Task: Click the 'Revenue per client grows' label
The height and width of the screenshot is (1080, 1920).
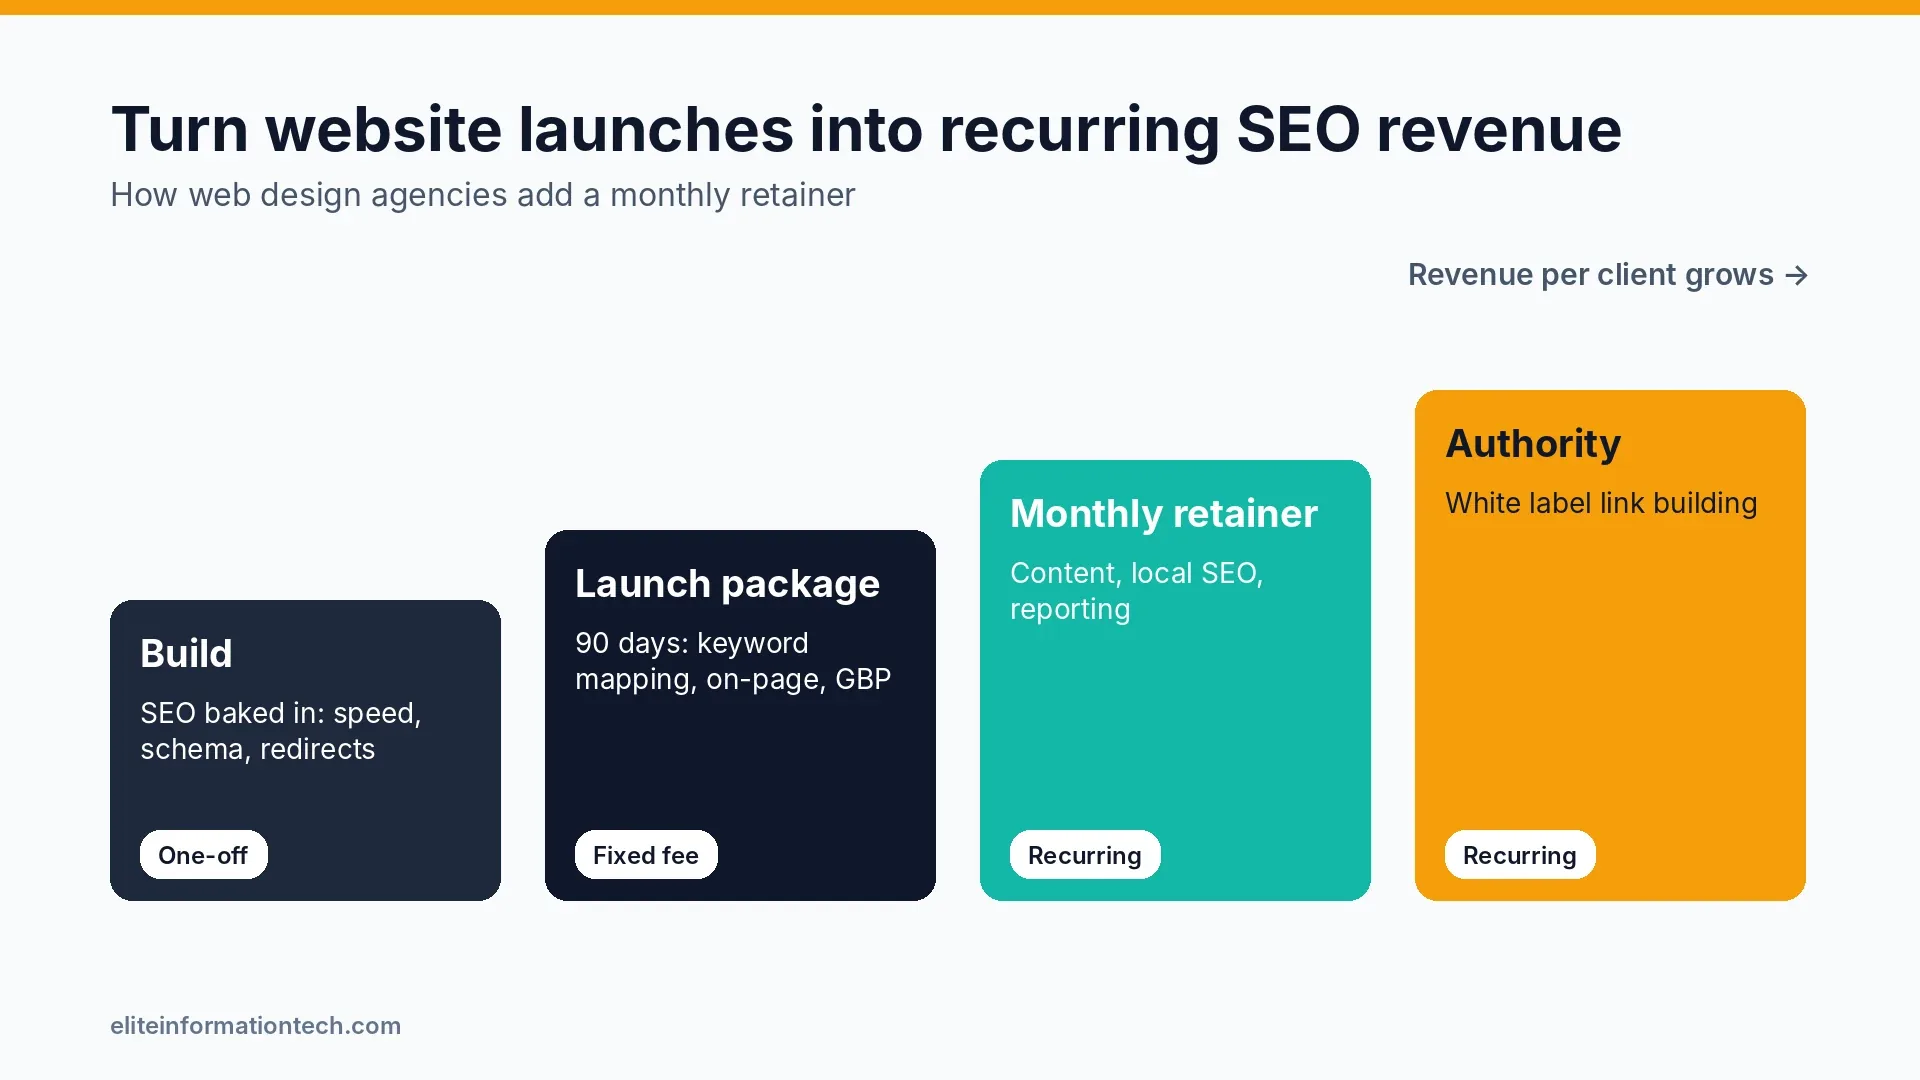Action: [x=1608, y=275]
